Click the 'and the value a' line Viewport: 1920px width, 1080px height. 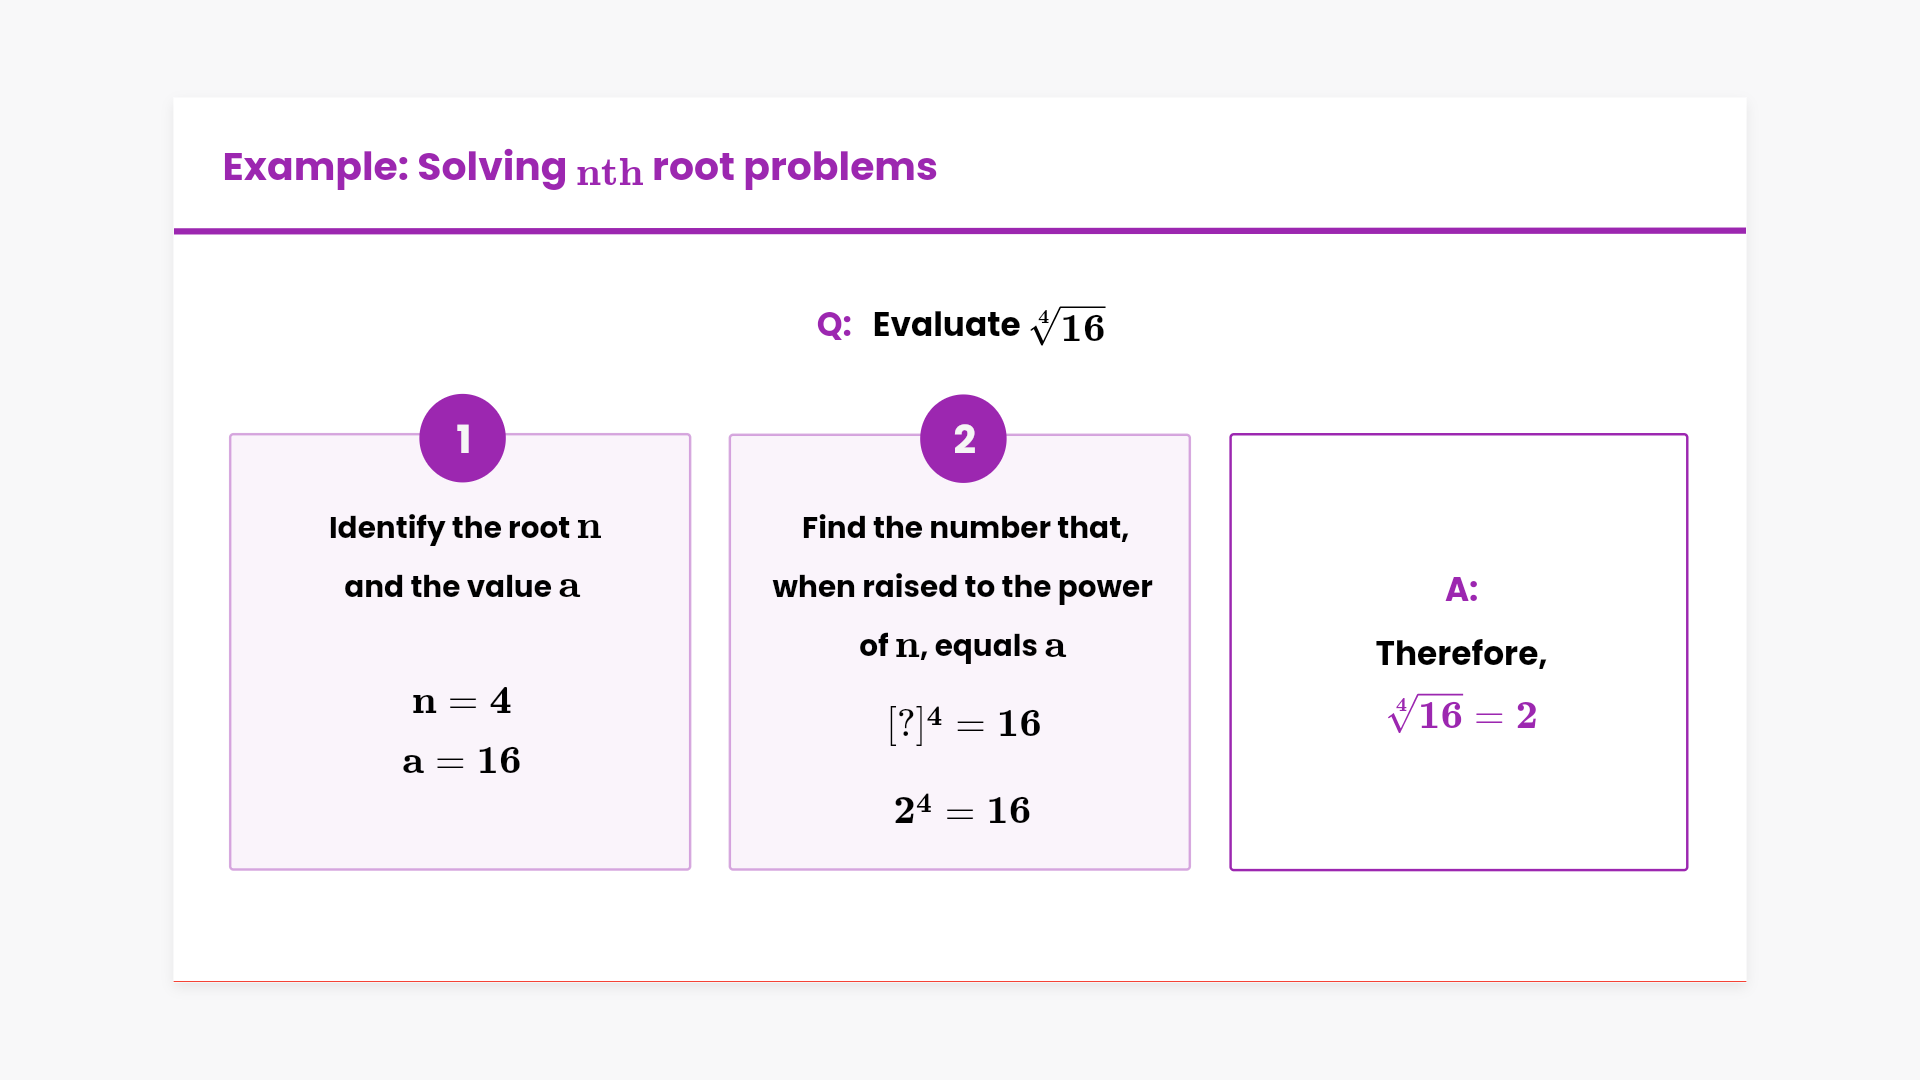(462, 586)
